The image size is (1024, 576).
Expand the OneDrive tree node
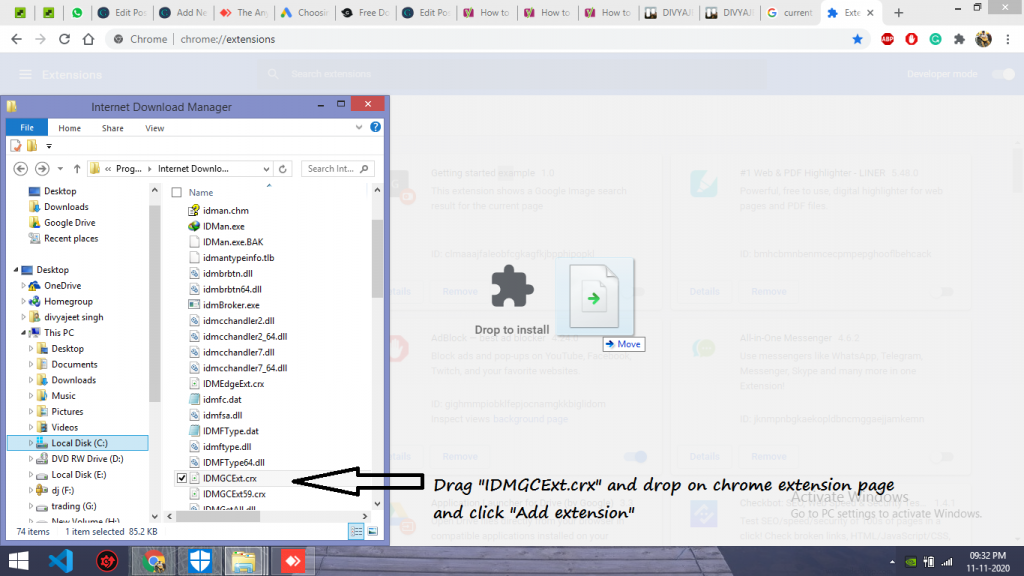24,285
